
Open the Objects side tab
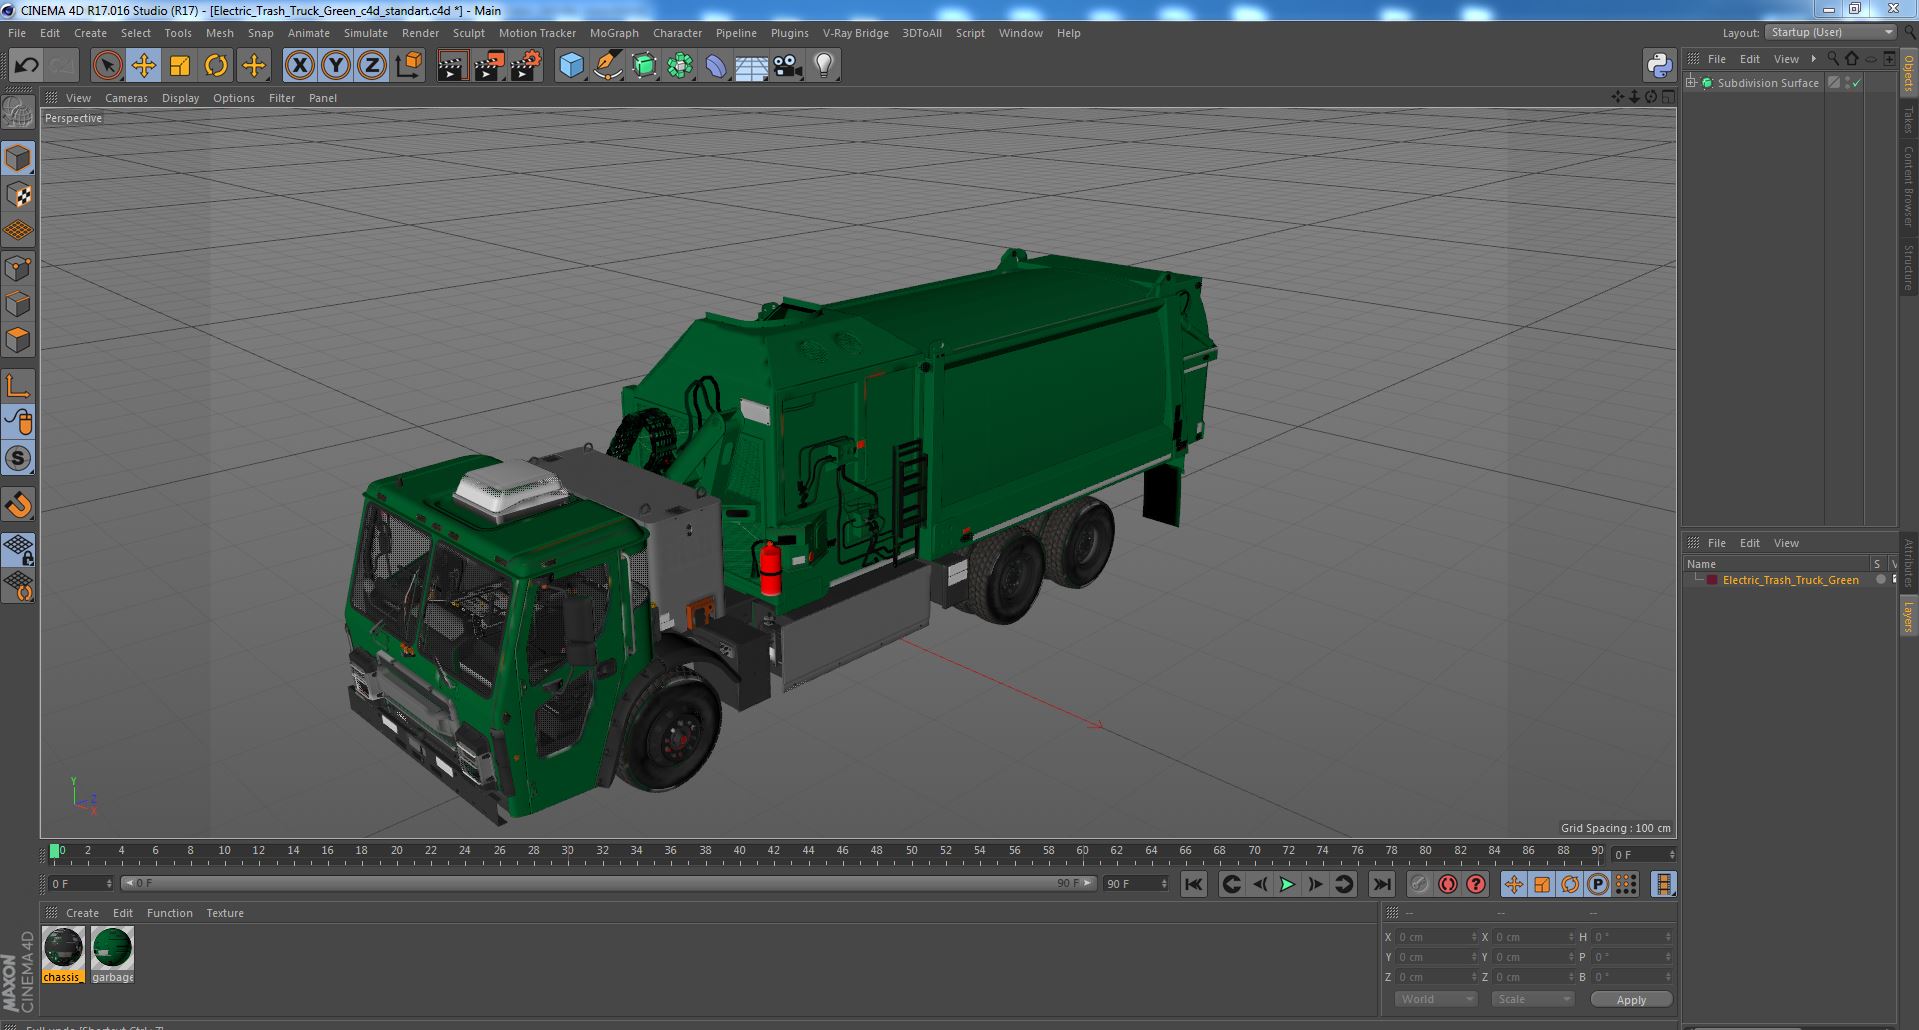pyautogui.click(x=1909, y=73)
